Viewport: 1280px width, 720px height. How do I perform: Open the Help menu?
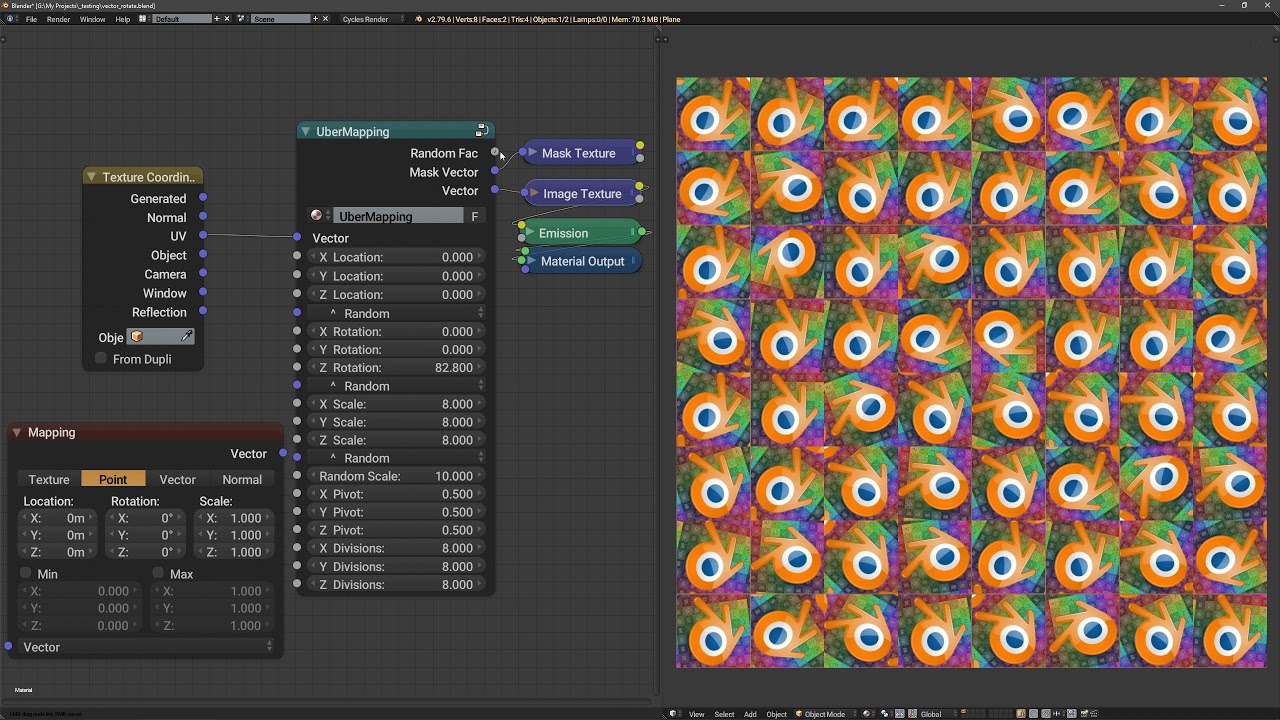click(122, 19)
